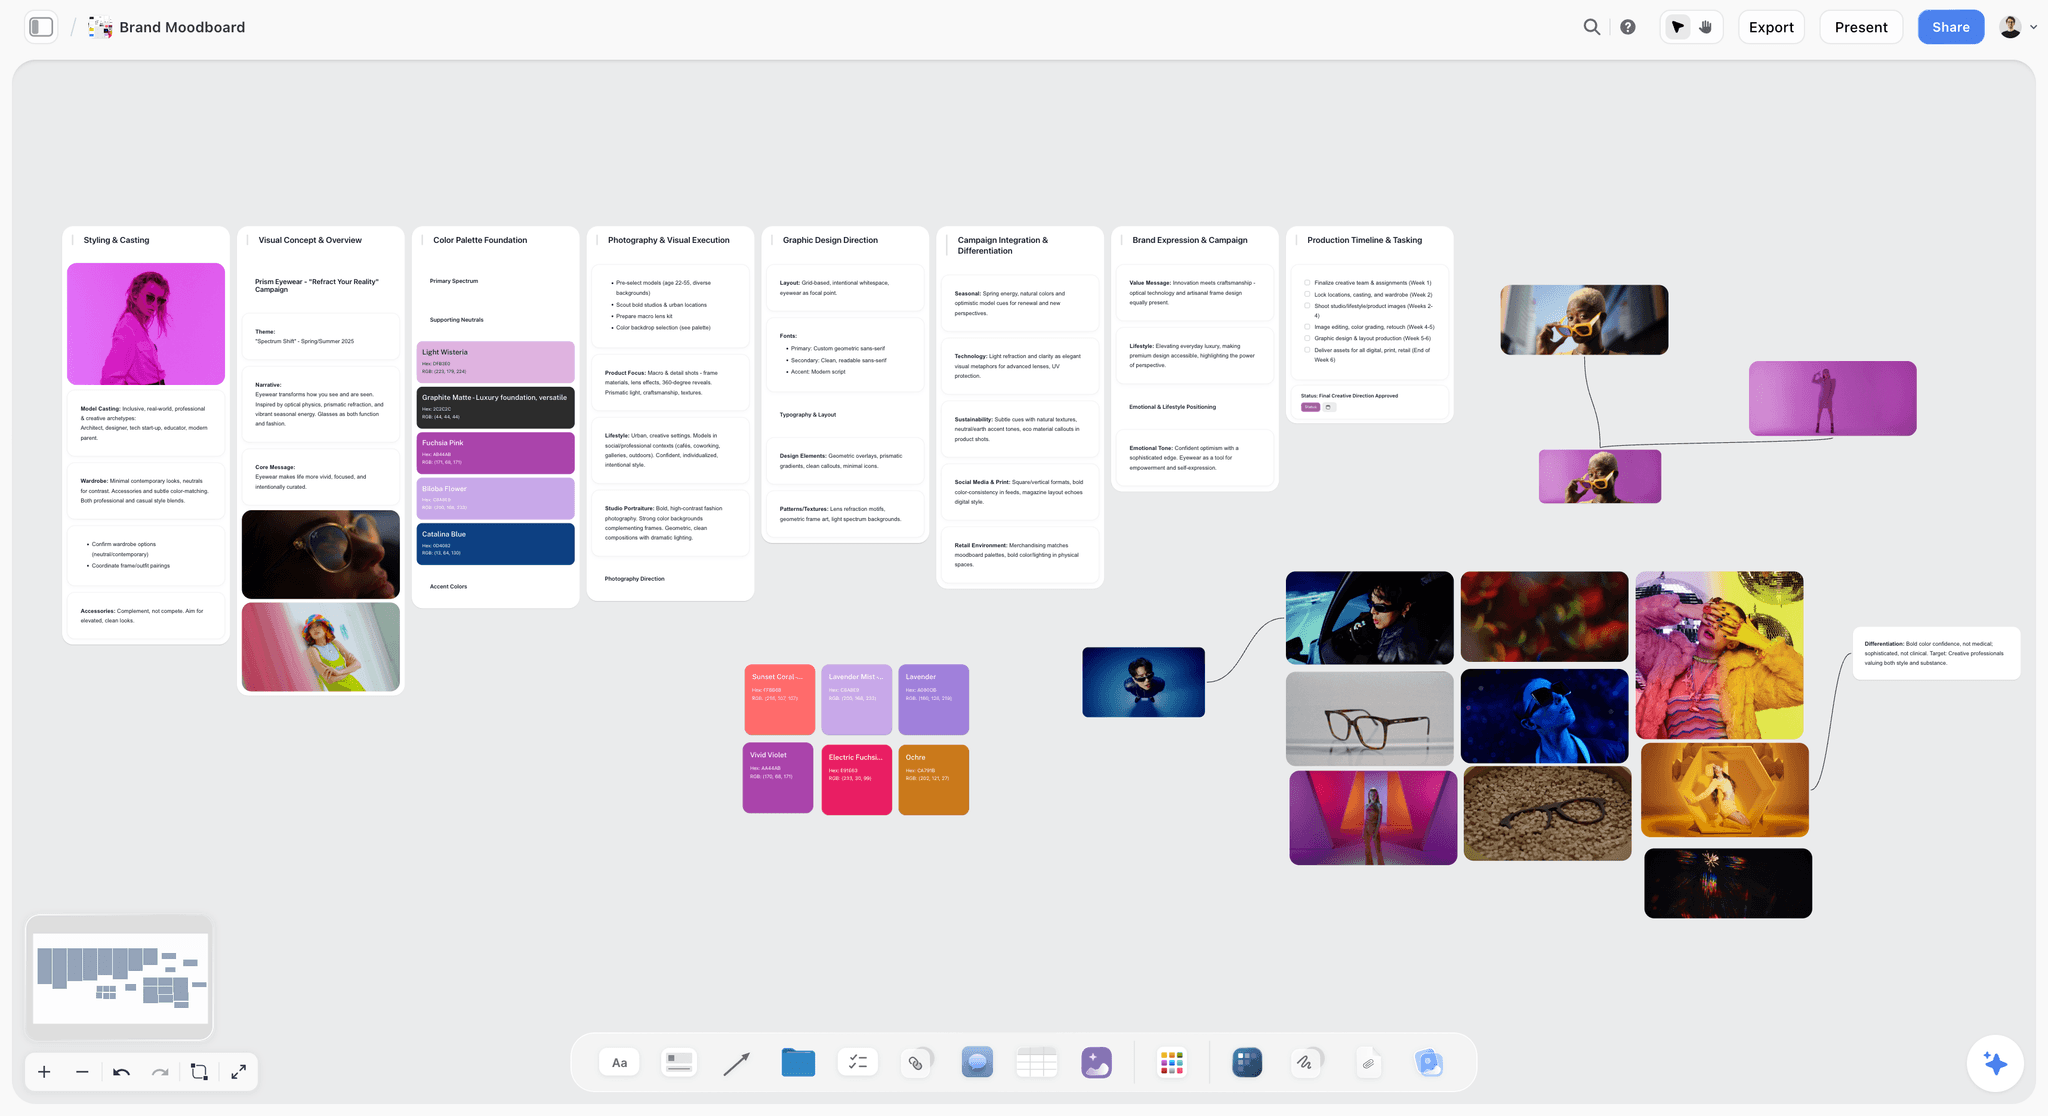The width and height of the screenshot is (2048, 1116).
Task: Zoom in with the plus icon
Action: pyautogui.click(x=44, y=1072)
